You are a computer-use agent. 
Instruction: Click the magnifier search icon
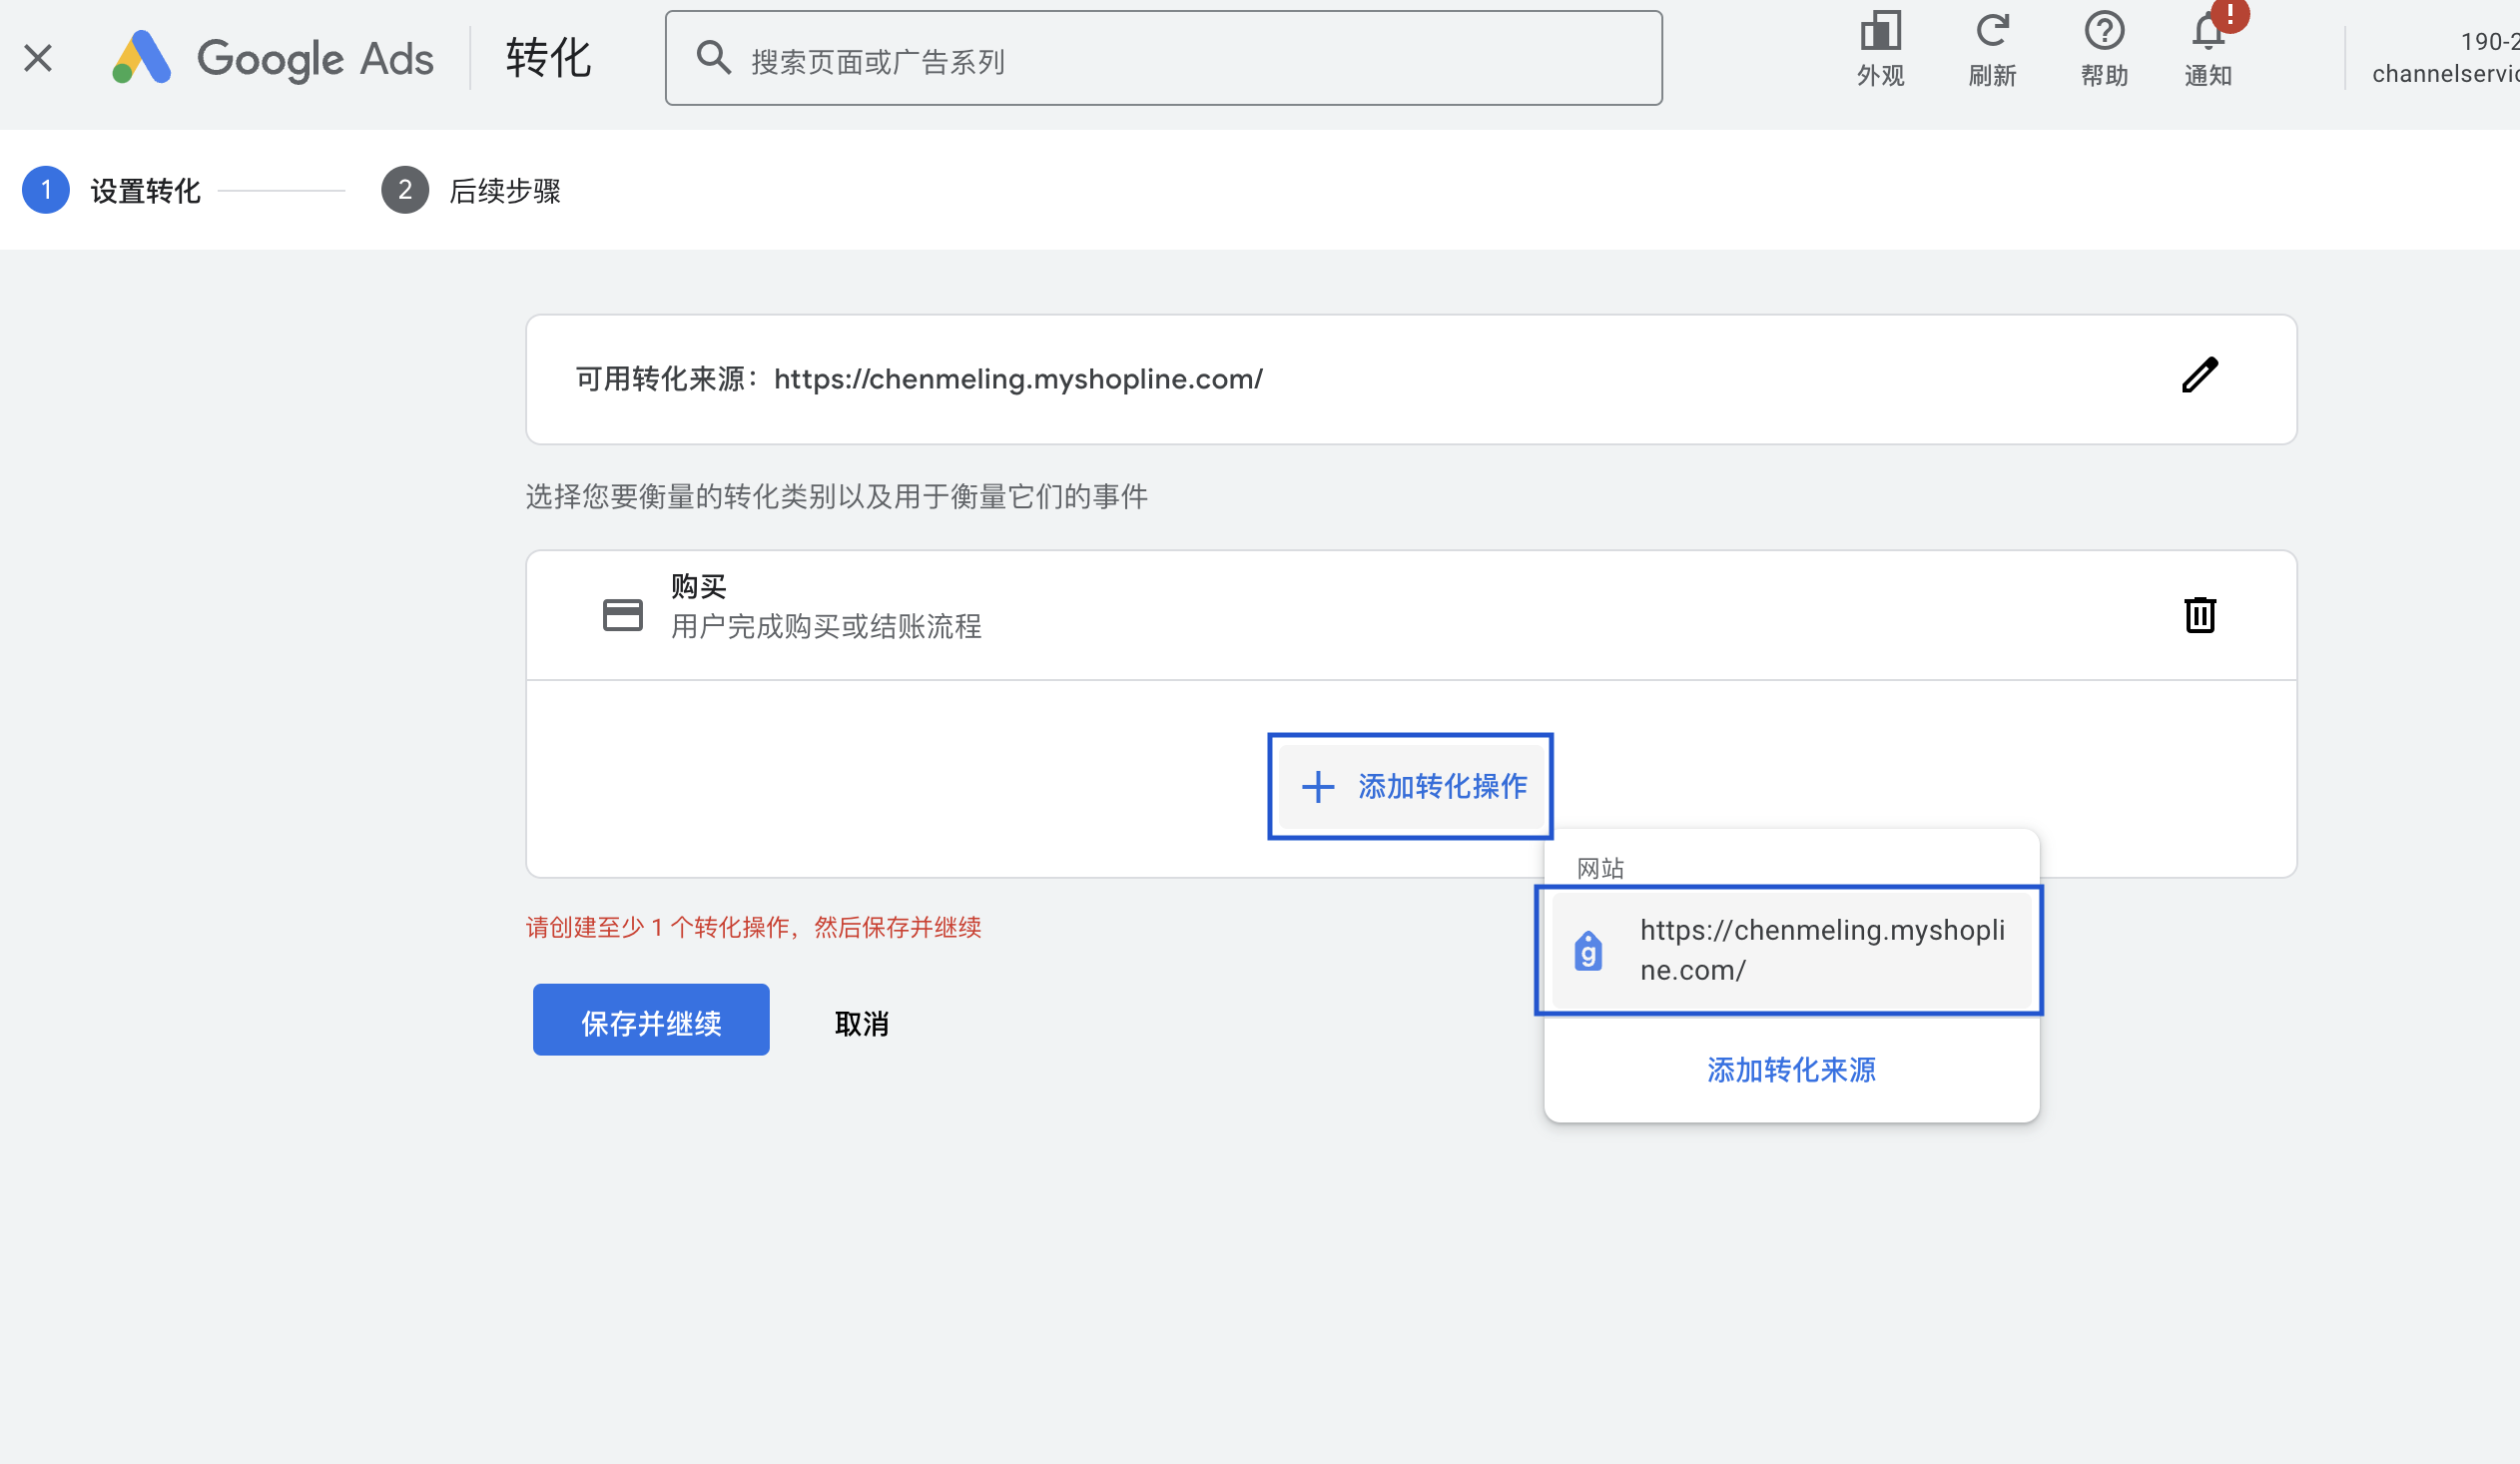pyautogui.click(x=713, y=58)
